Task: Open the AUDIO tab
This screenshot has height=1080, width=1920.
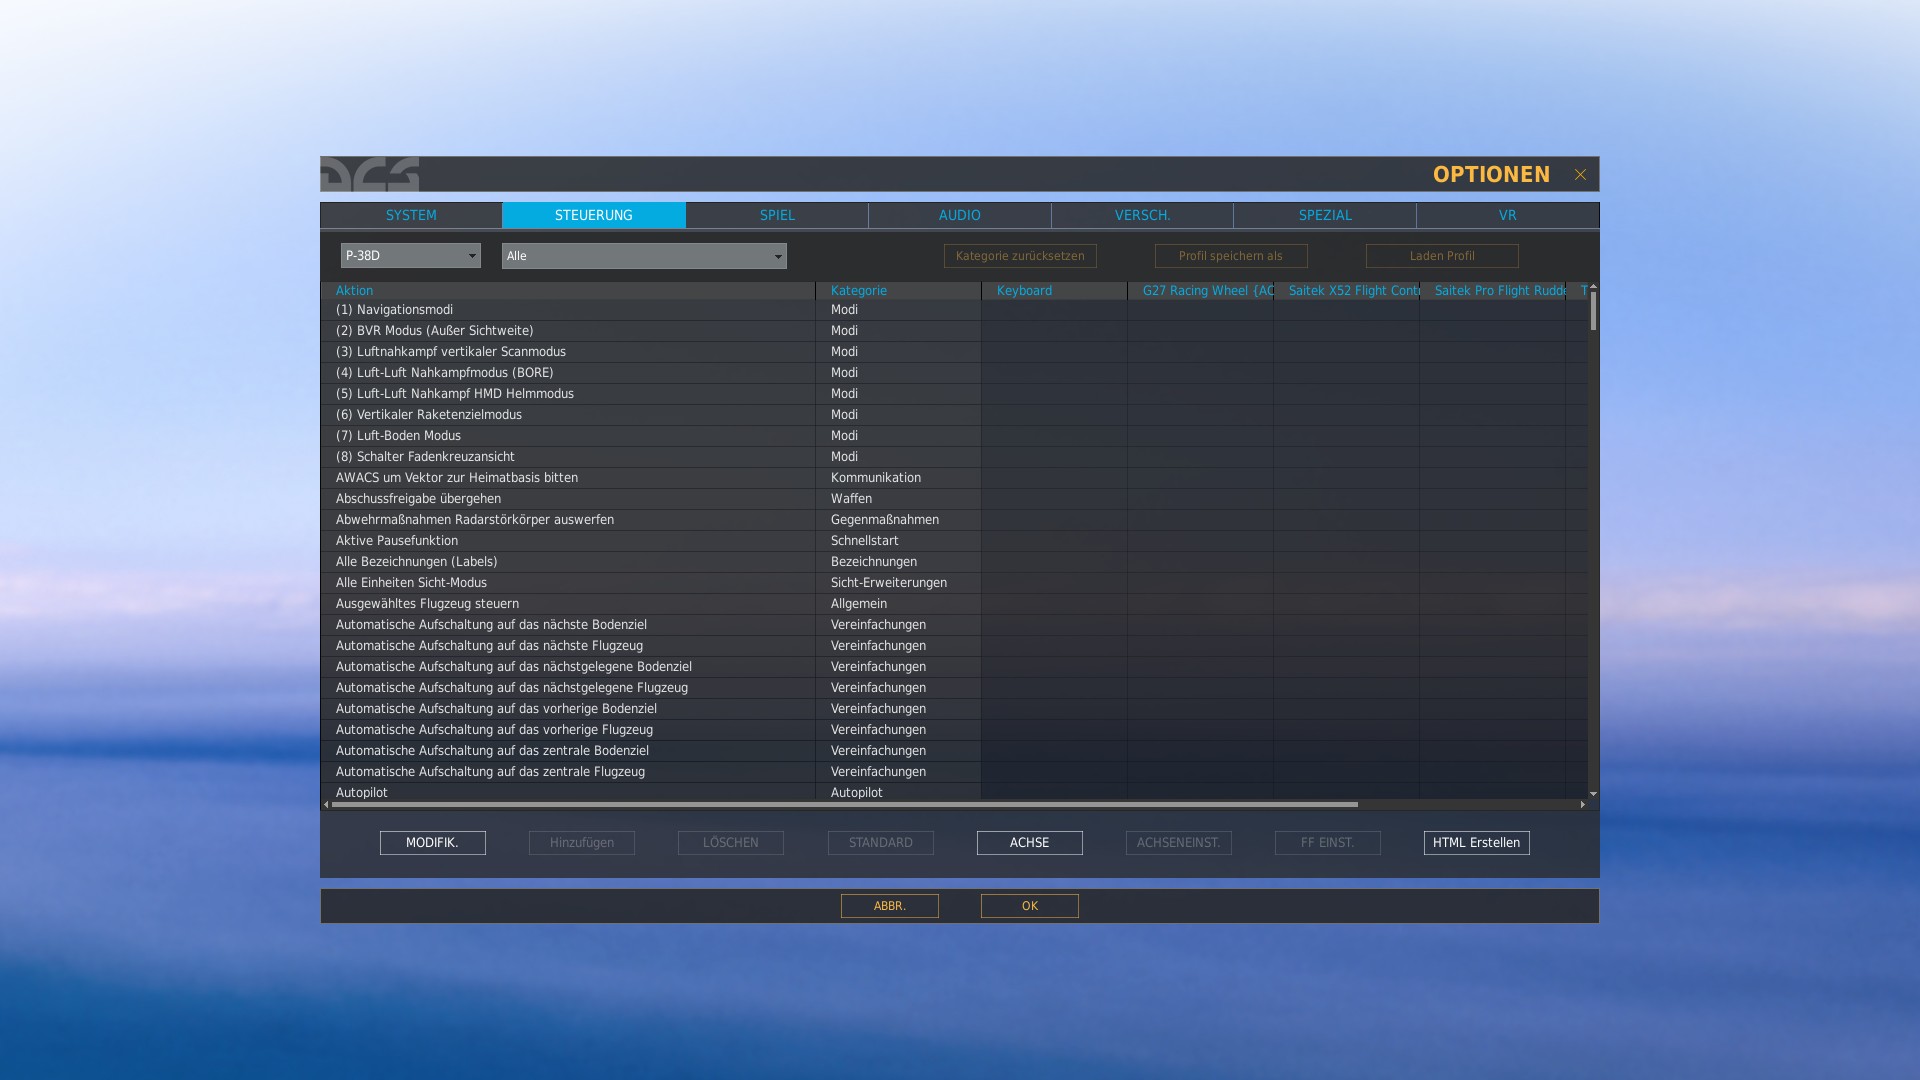Action: 959,215
